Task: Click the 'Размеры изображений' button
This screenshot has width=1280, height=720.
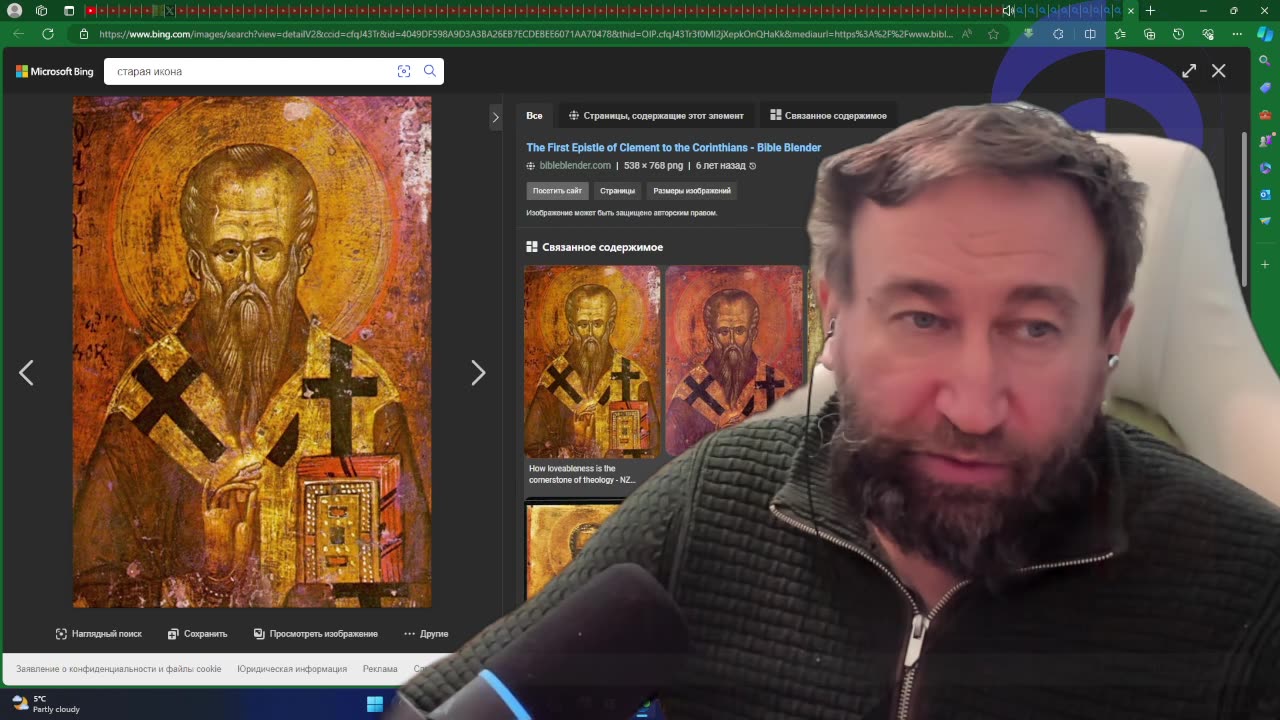Action: pos(692,190)
